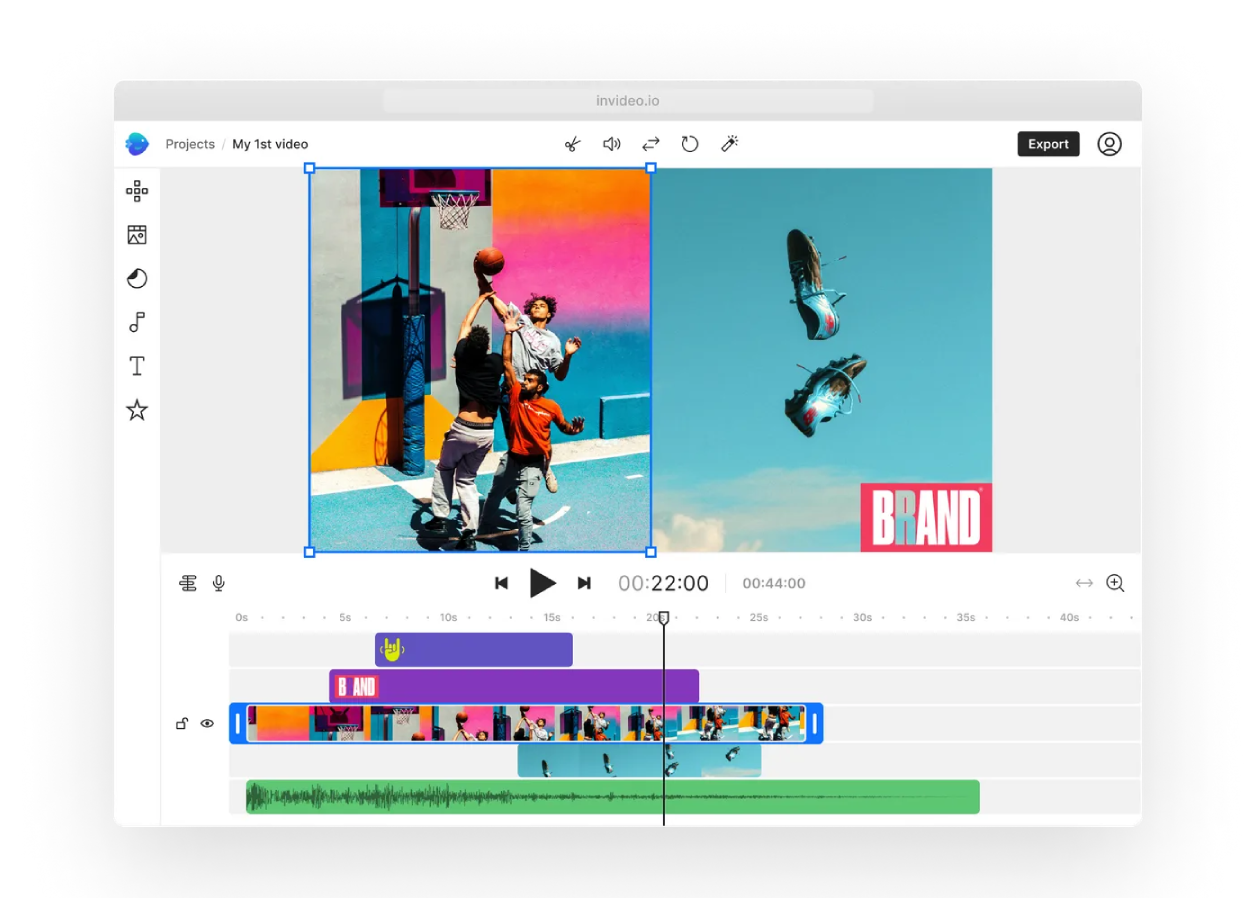The height and width of the screenshot is (898, 1260).
Task: Open the media image icon in sidebar
Action: point(137,235)
